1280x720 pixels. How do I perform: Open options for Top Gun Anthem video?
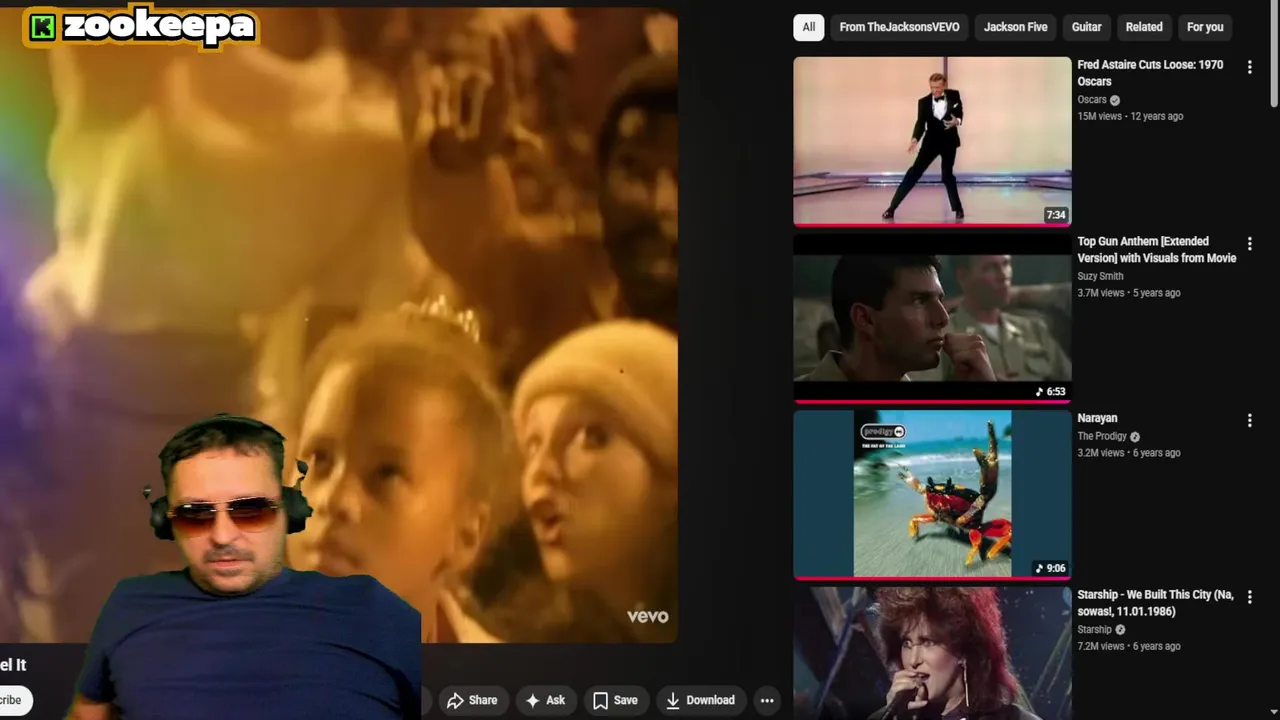point(1249,244)
